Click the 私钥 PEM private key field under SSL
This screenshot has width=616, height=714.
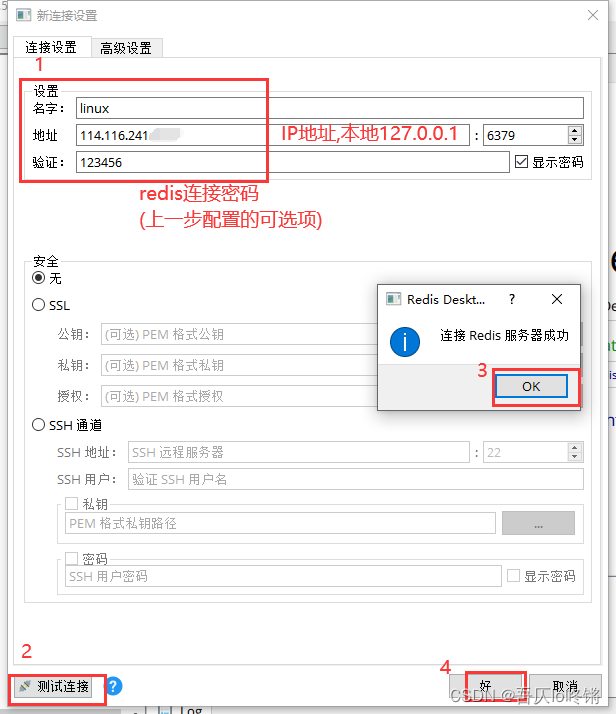(239, 365)
